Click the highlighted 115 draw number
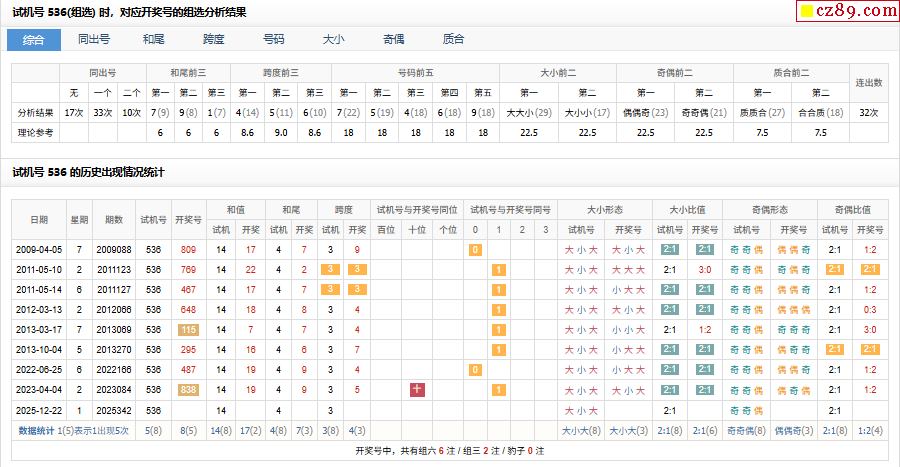The height and width of the screenshot is (467, 900). (188, 329)
